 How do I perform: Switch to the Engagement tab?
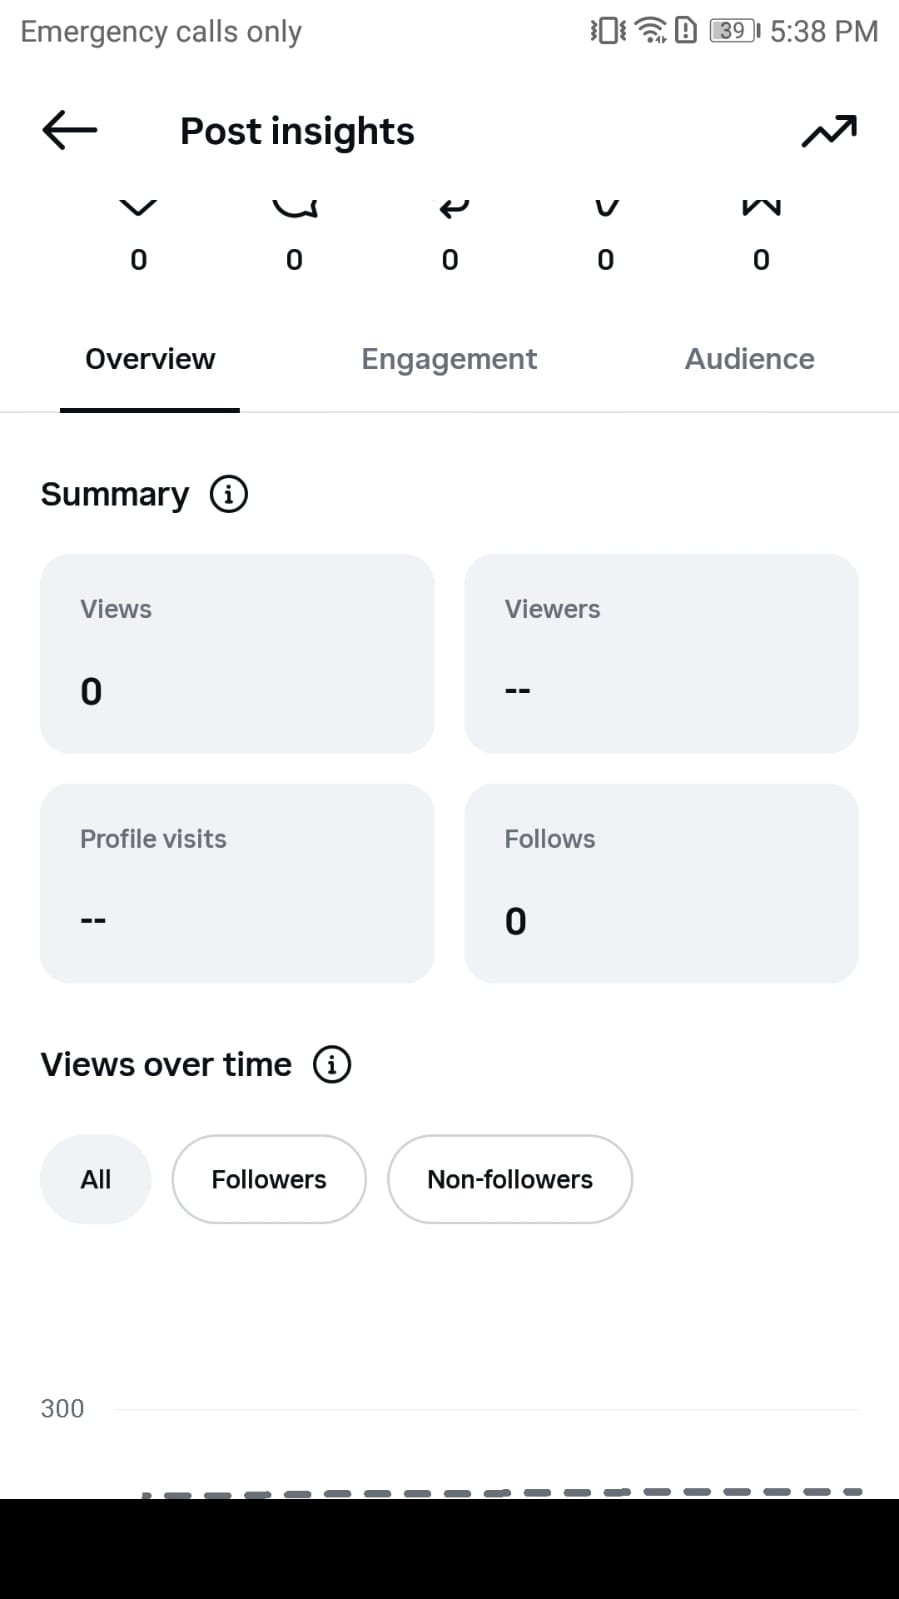[x=449, y=359]
